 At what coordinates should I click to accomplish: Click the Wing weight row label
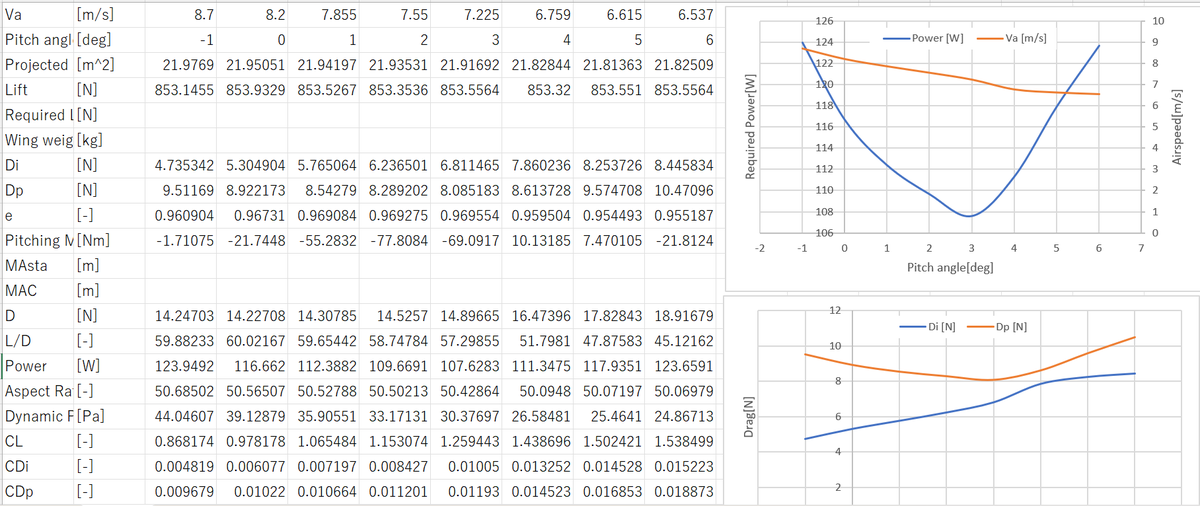[38, 140]
